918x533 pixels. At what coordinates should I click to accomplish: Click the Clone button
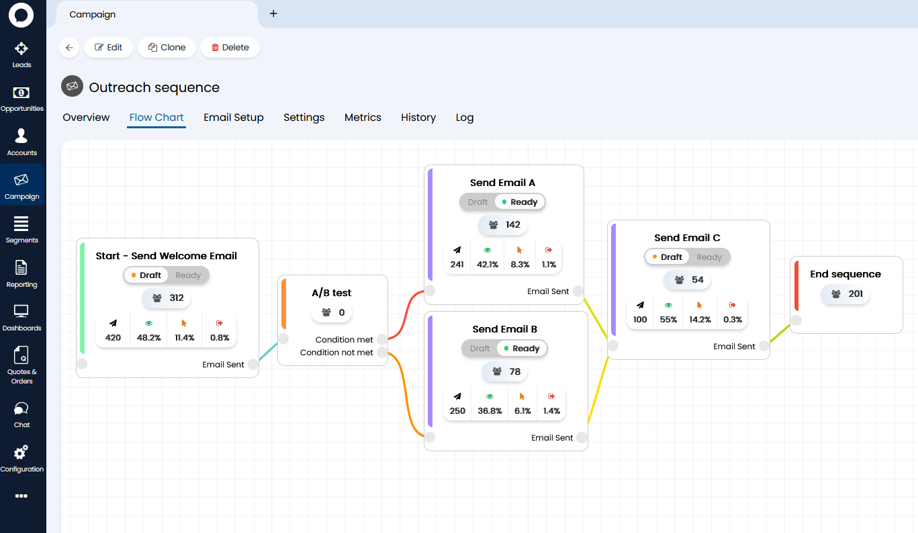167,48
